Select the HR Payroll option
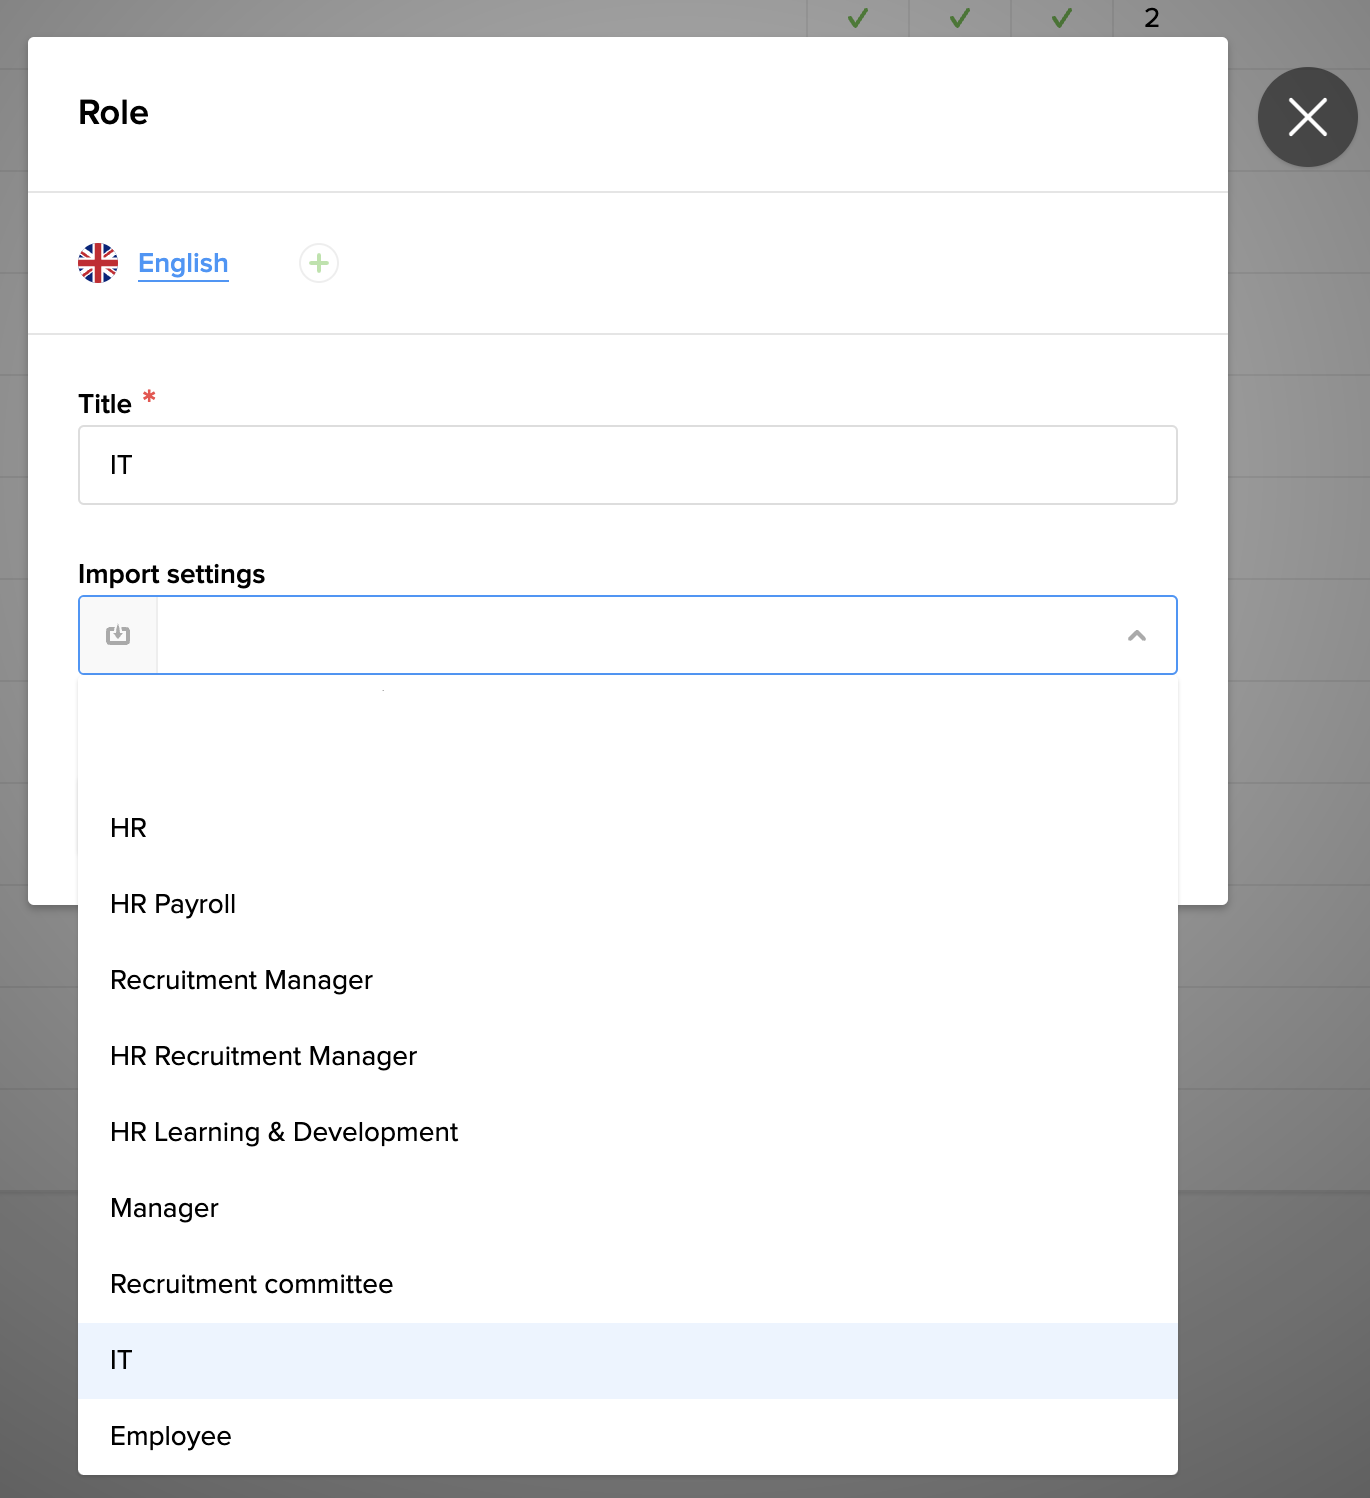The image size is (1370, 1498). [x=173, y=904]
